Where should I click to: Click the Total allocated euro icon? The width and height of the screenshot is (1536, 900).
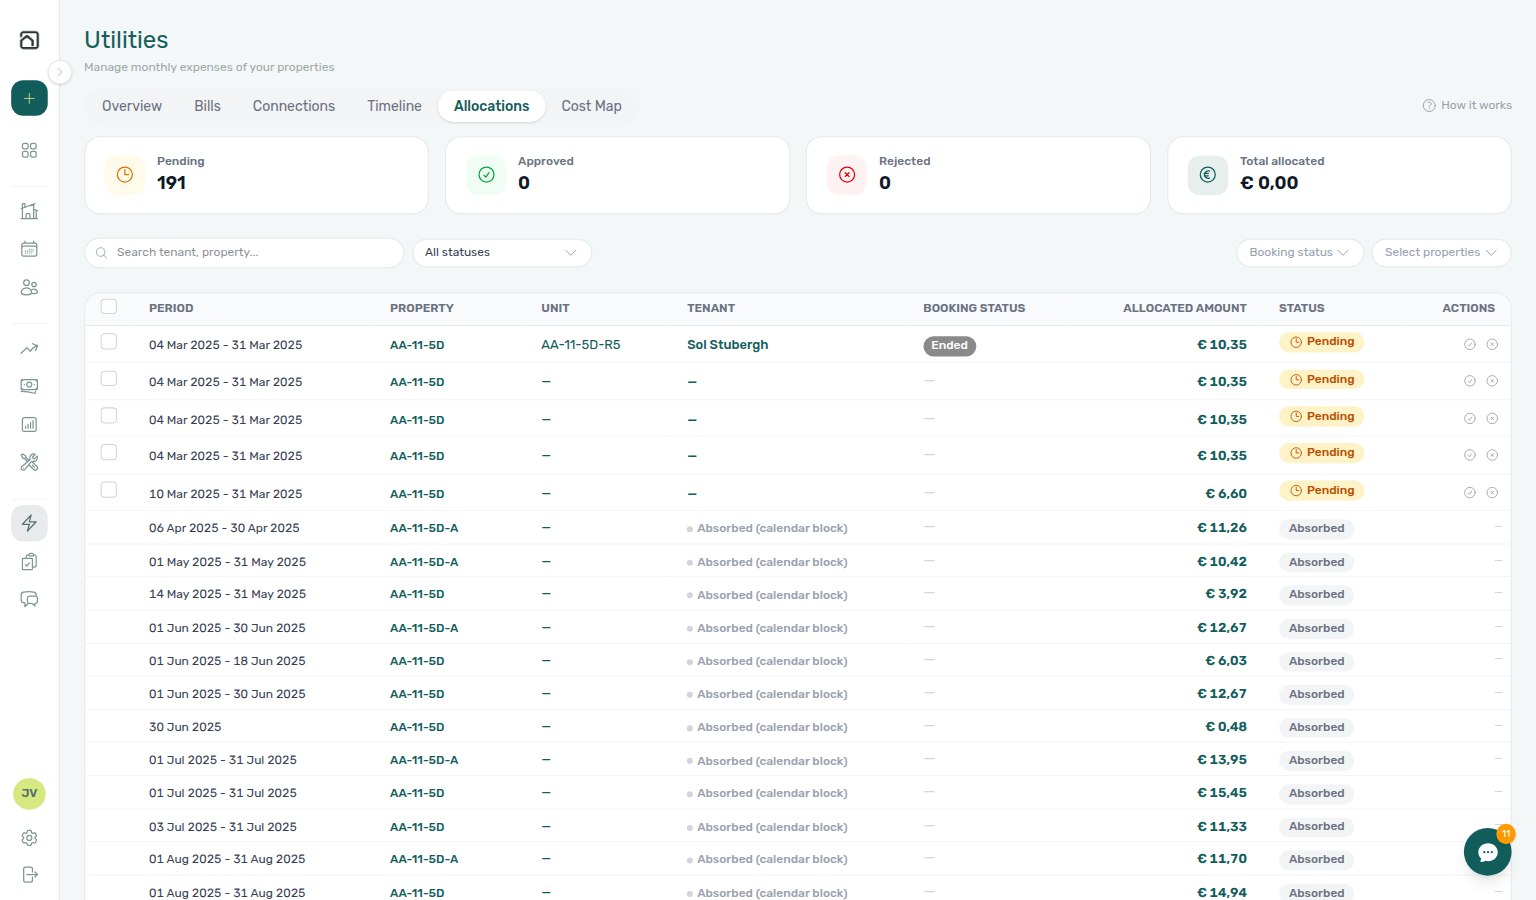tap(1208, 175)
